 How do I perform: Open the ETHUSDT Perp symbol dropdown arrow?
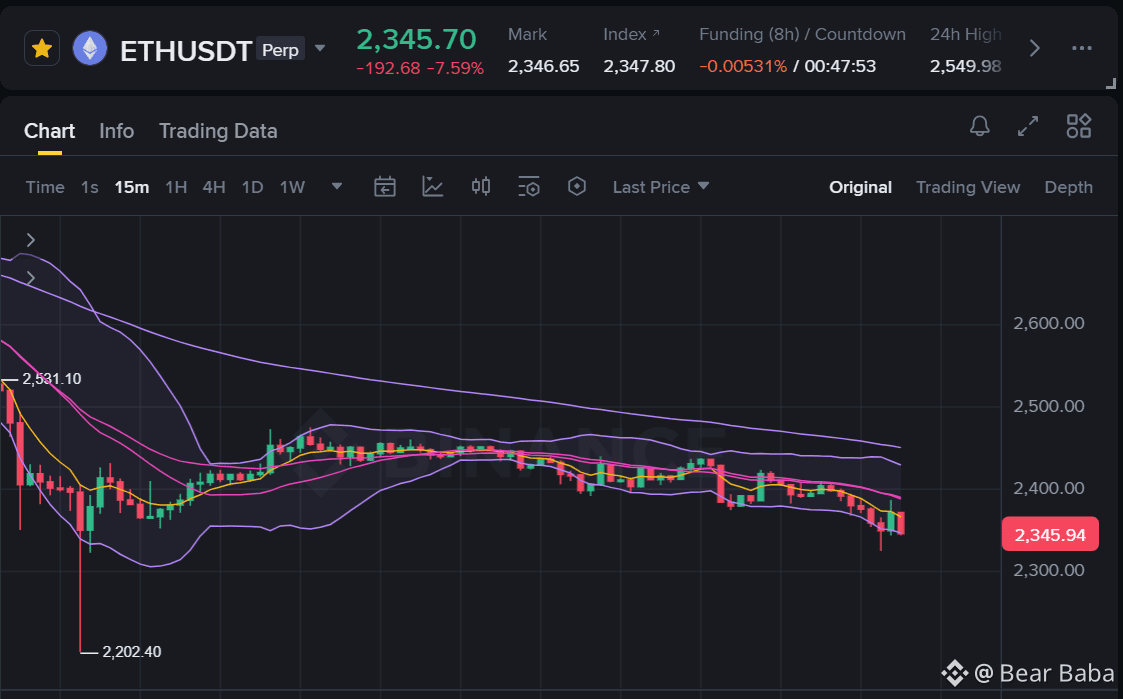tap(320, 49)
